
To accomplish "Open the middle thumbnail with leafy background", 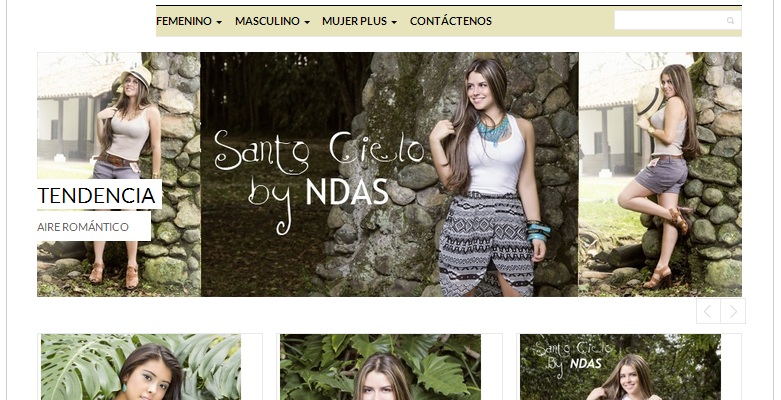I will 381,367.
